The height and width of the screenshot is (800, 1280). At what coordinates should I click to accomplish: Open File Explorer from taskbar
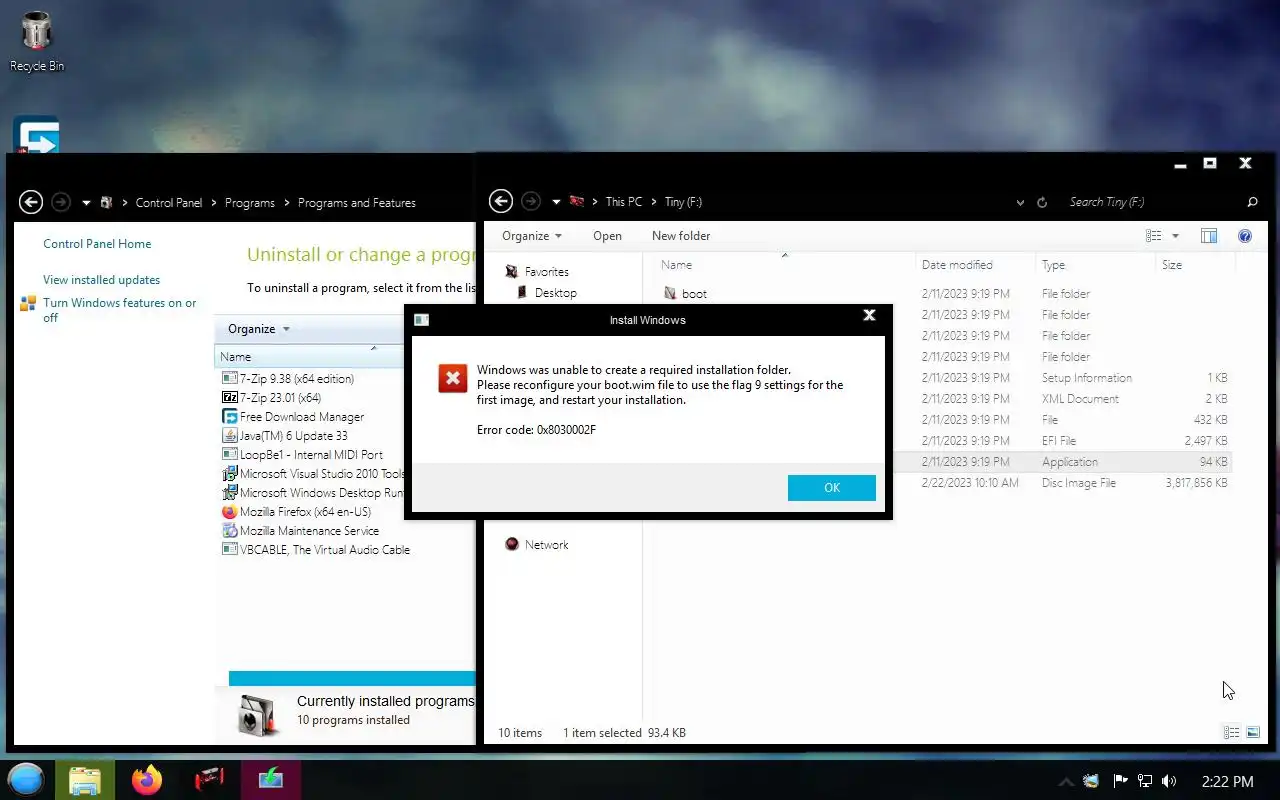[x=85, y=779]
